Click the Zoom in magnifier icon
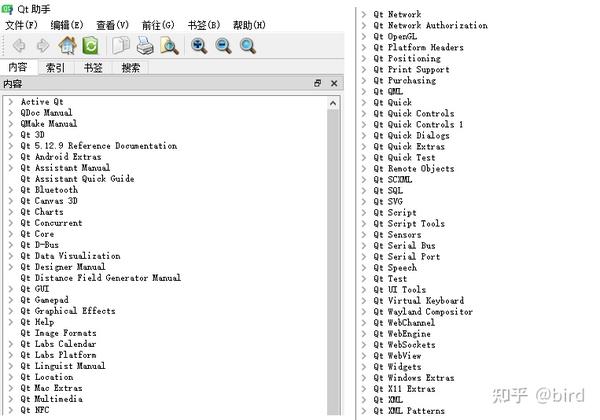The height and width of the screenshot is (420, 600). click(199, 46)
